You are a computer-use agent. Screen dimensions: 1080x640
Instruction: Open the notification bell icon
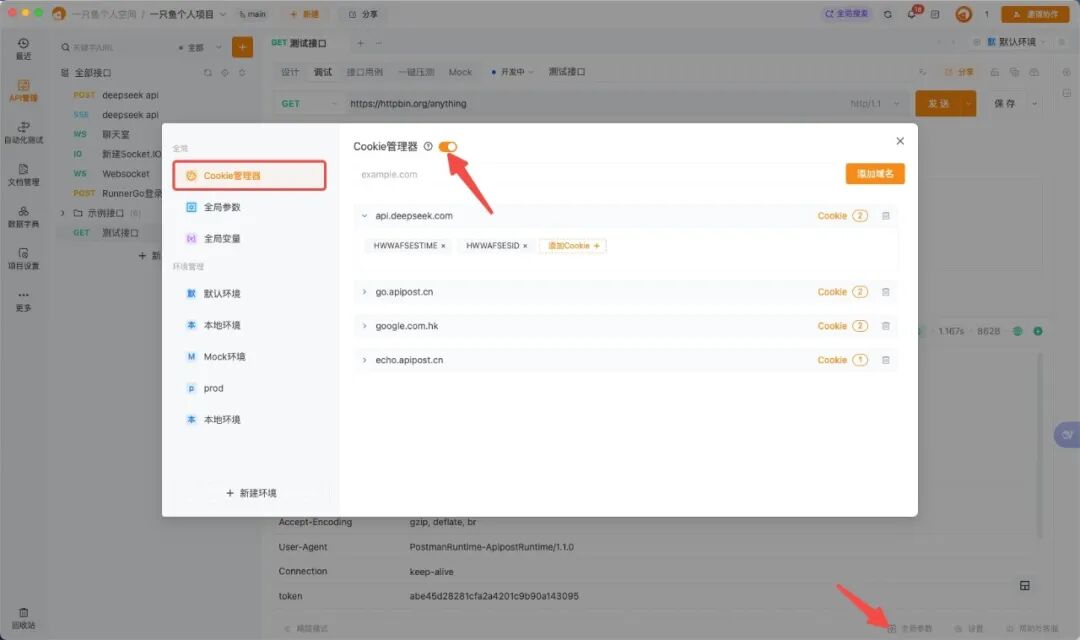click(x=913, y=14)
